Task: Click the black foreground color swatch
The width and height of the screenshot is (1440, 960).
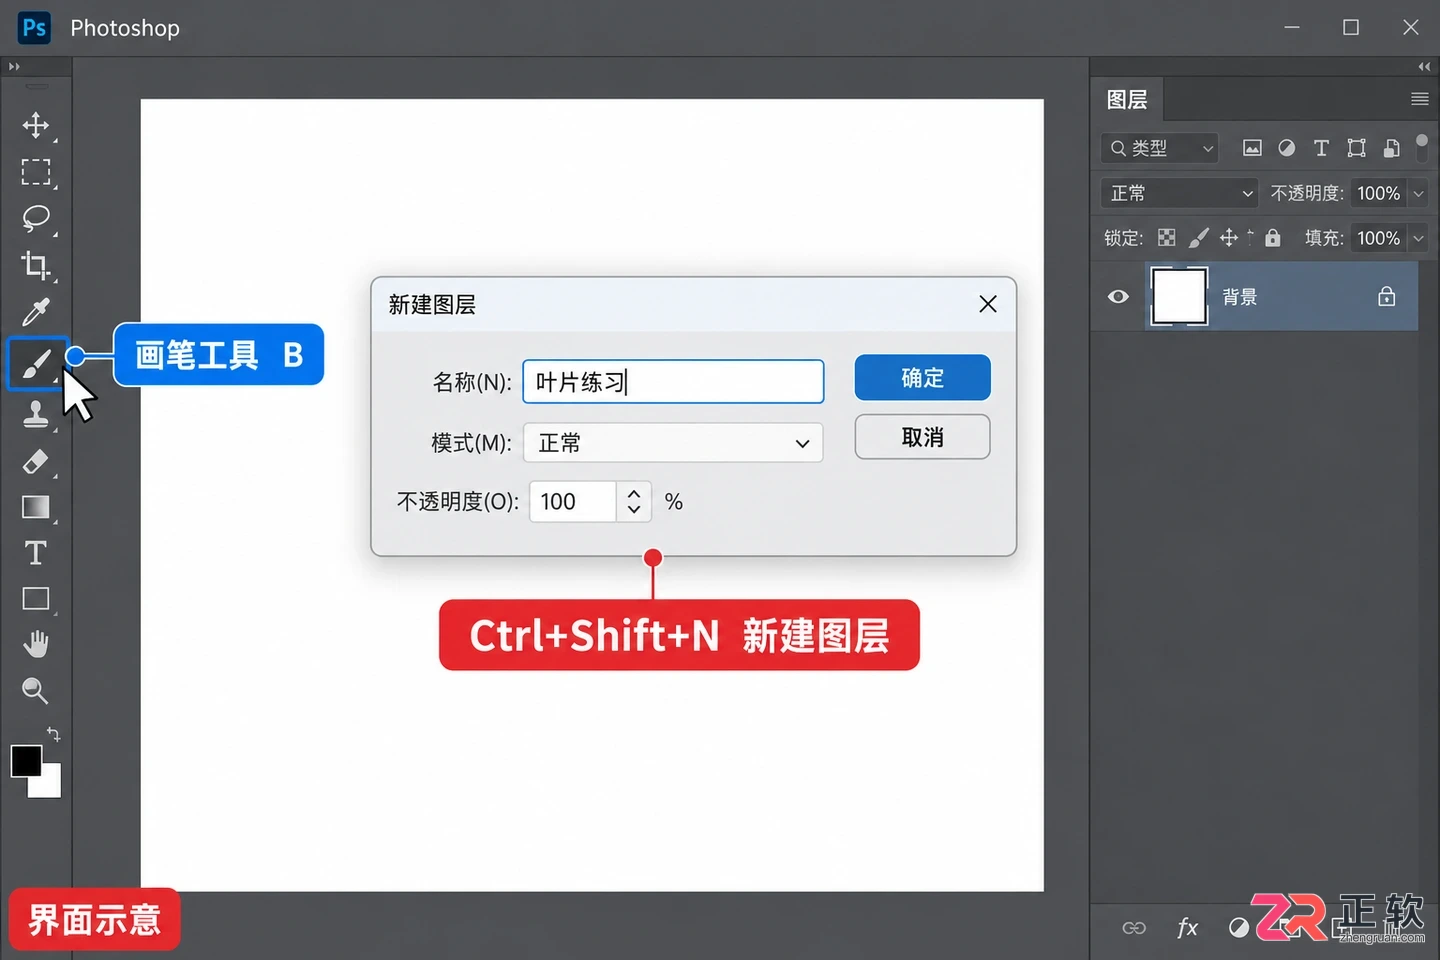Action: (26, 761)
